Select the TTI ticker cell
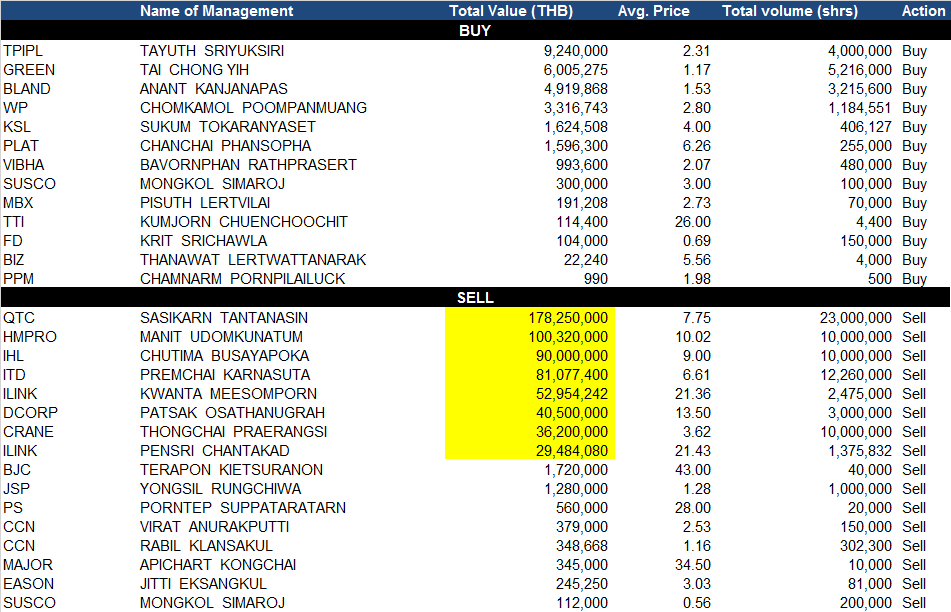The width and height of the screenshot is (951, 612). [13, 222]
